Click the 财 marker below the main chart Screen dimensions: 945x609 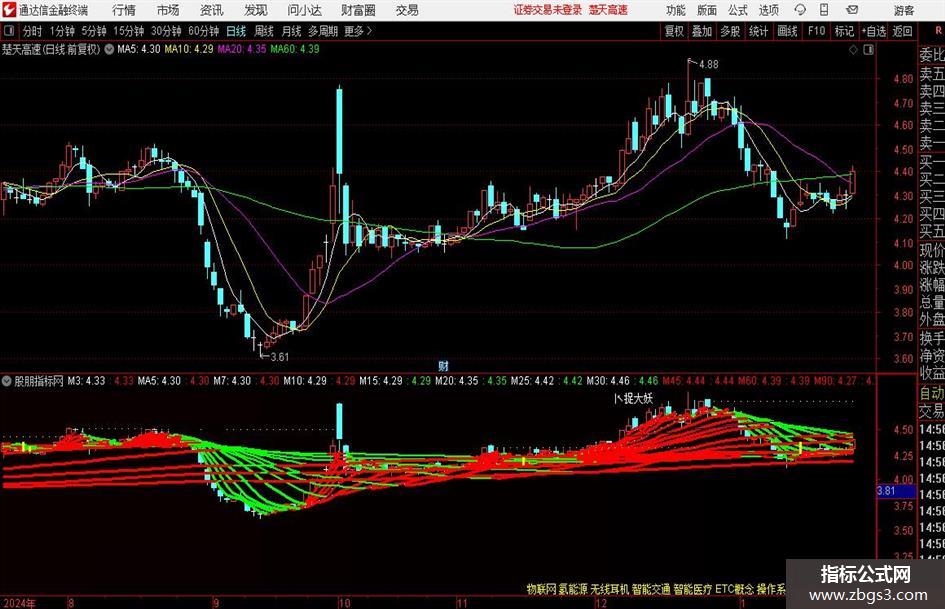443,365
